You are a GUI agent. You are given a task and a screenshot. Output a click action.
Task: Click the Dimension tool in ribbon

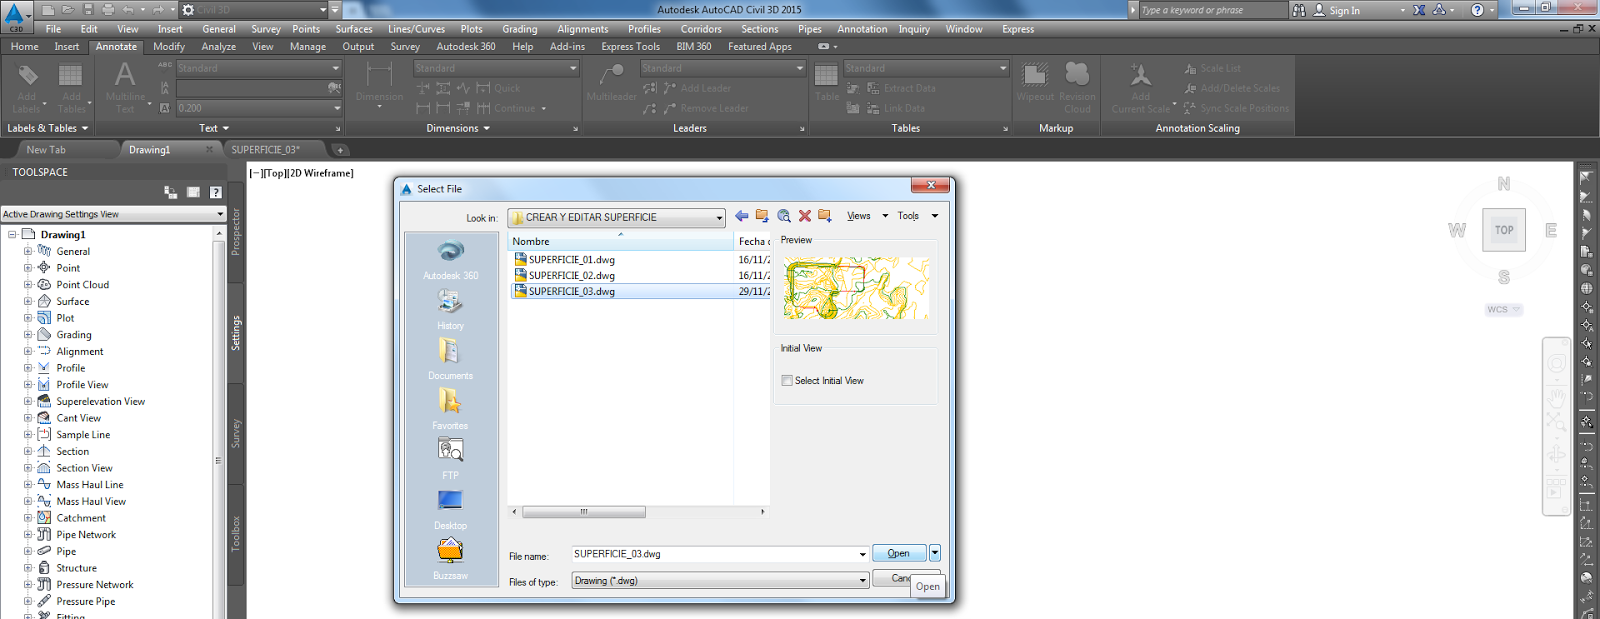coord(379,84)
